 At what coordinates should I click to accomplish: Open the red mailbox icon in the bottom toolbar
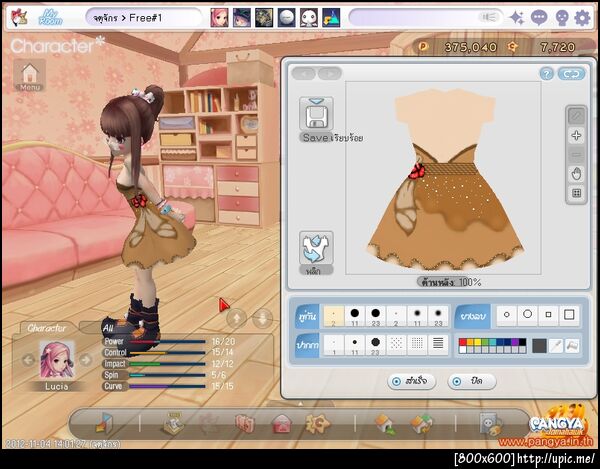click(x=282, y=424)
